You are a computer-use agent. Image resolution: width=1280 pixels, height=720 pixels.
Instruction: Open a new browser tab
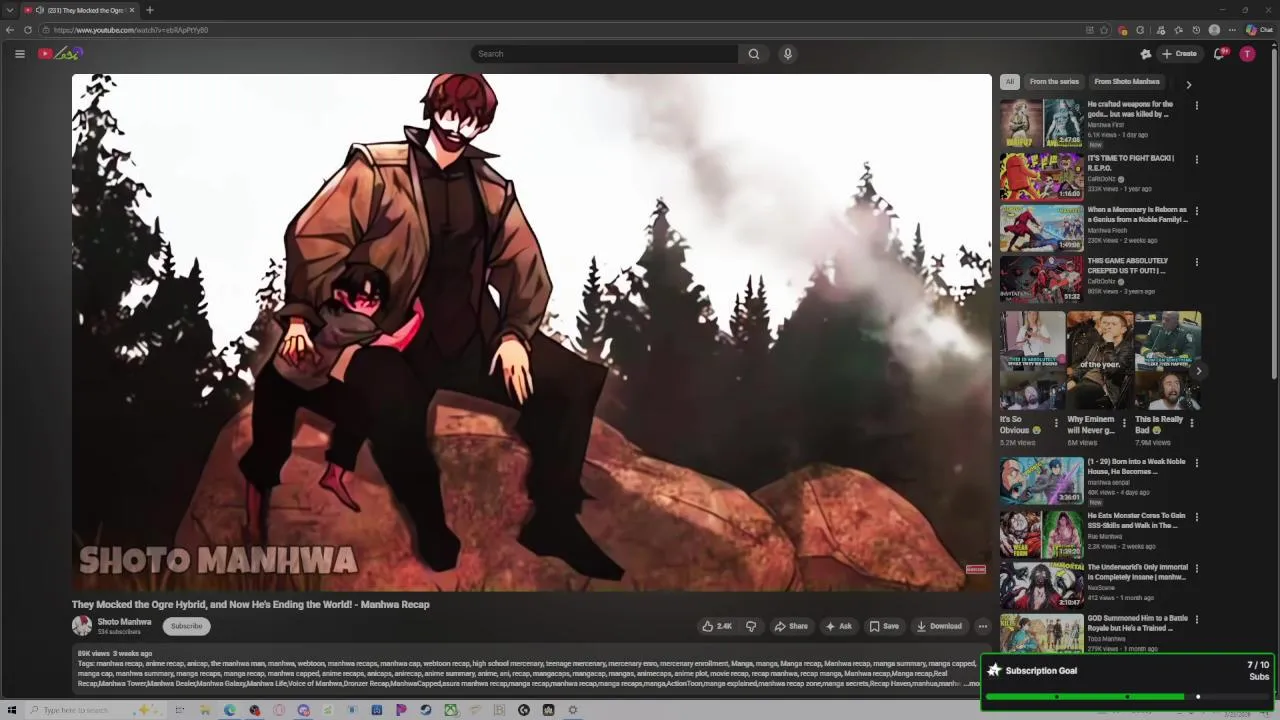click(149, 10)
